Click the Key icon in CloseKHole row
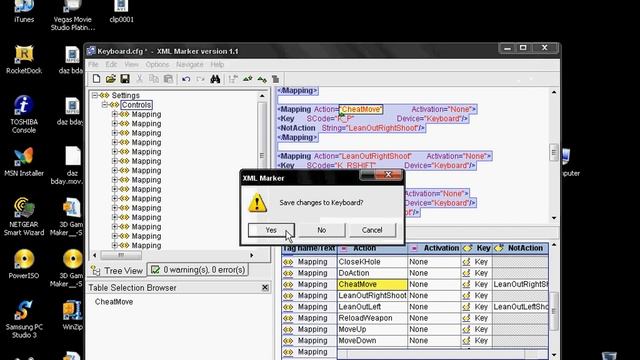 tap(467, 262)
